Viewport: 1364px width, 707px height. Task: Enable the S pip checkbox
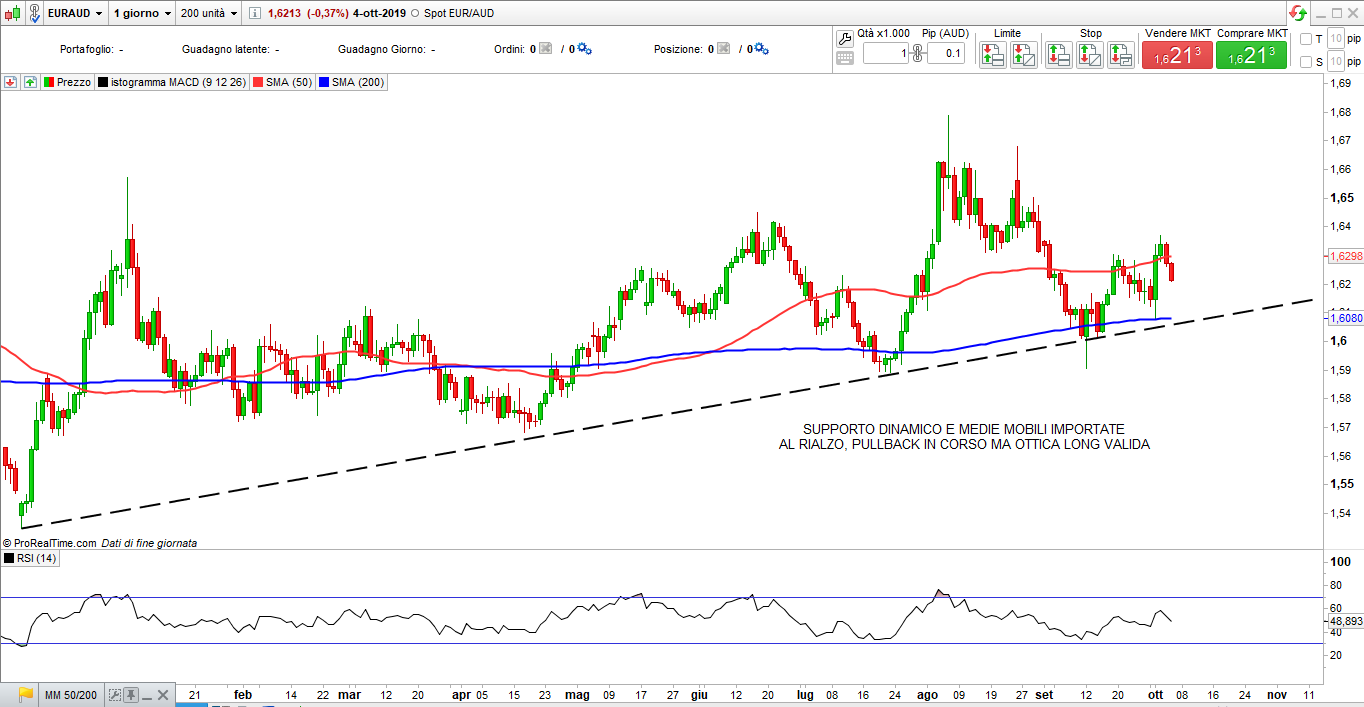1306,62
